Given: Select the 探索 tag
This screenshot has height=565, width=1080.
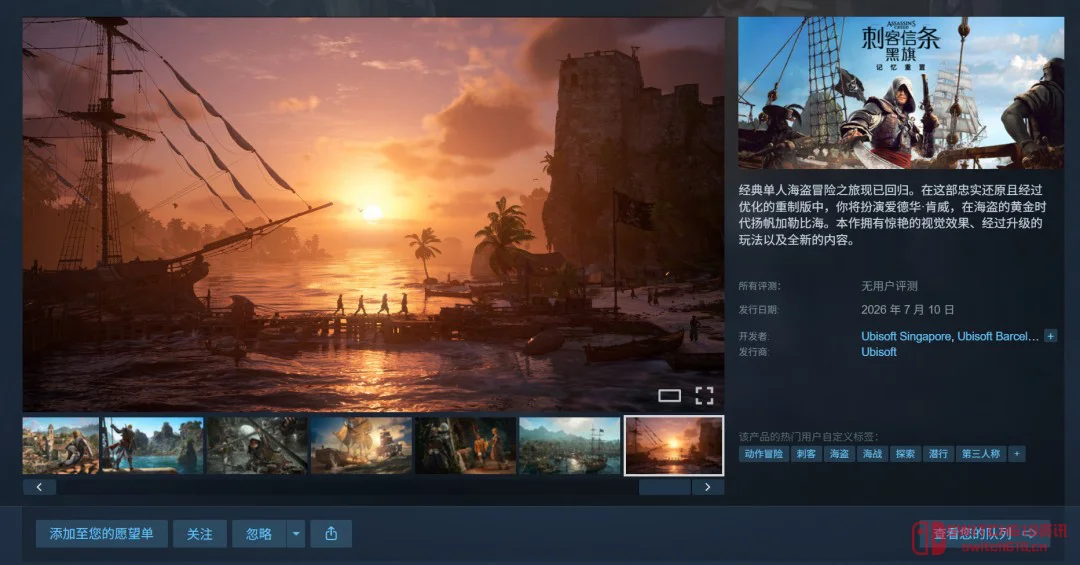Looking at the screenshot, I should [905, 453].
